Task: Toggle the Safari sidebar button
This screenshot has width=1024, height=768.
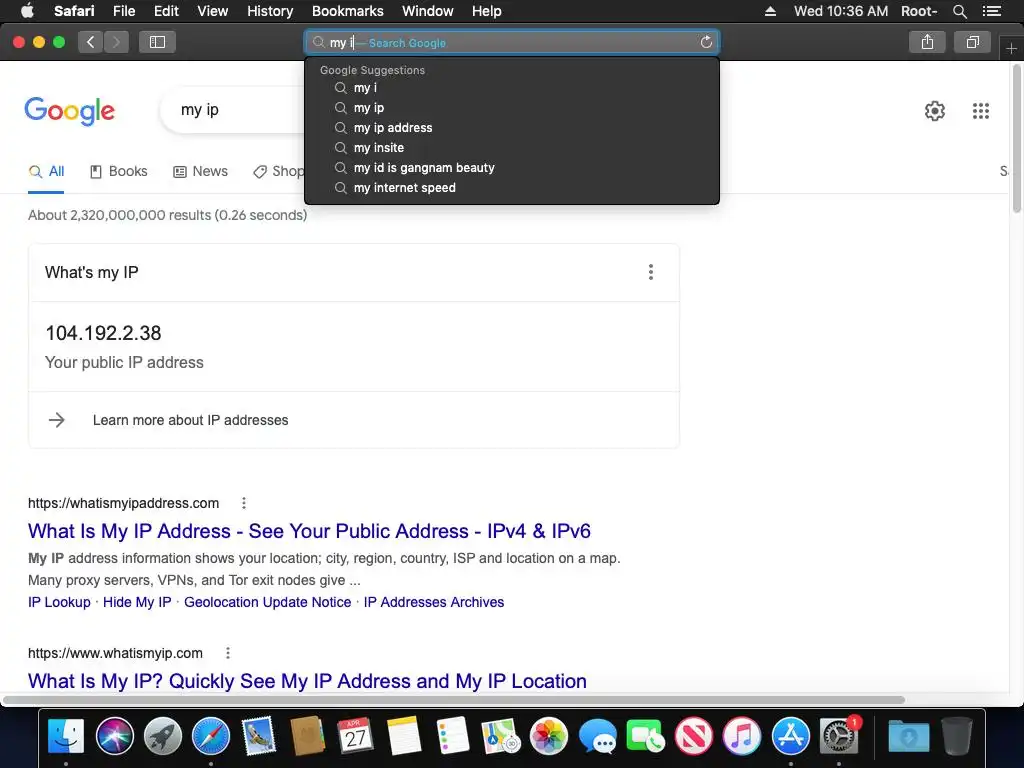Action: point(157,42)
